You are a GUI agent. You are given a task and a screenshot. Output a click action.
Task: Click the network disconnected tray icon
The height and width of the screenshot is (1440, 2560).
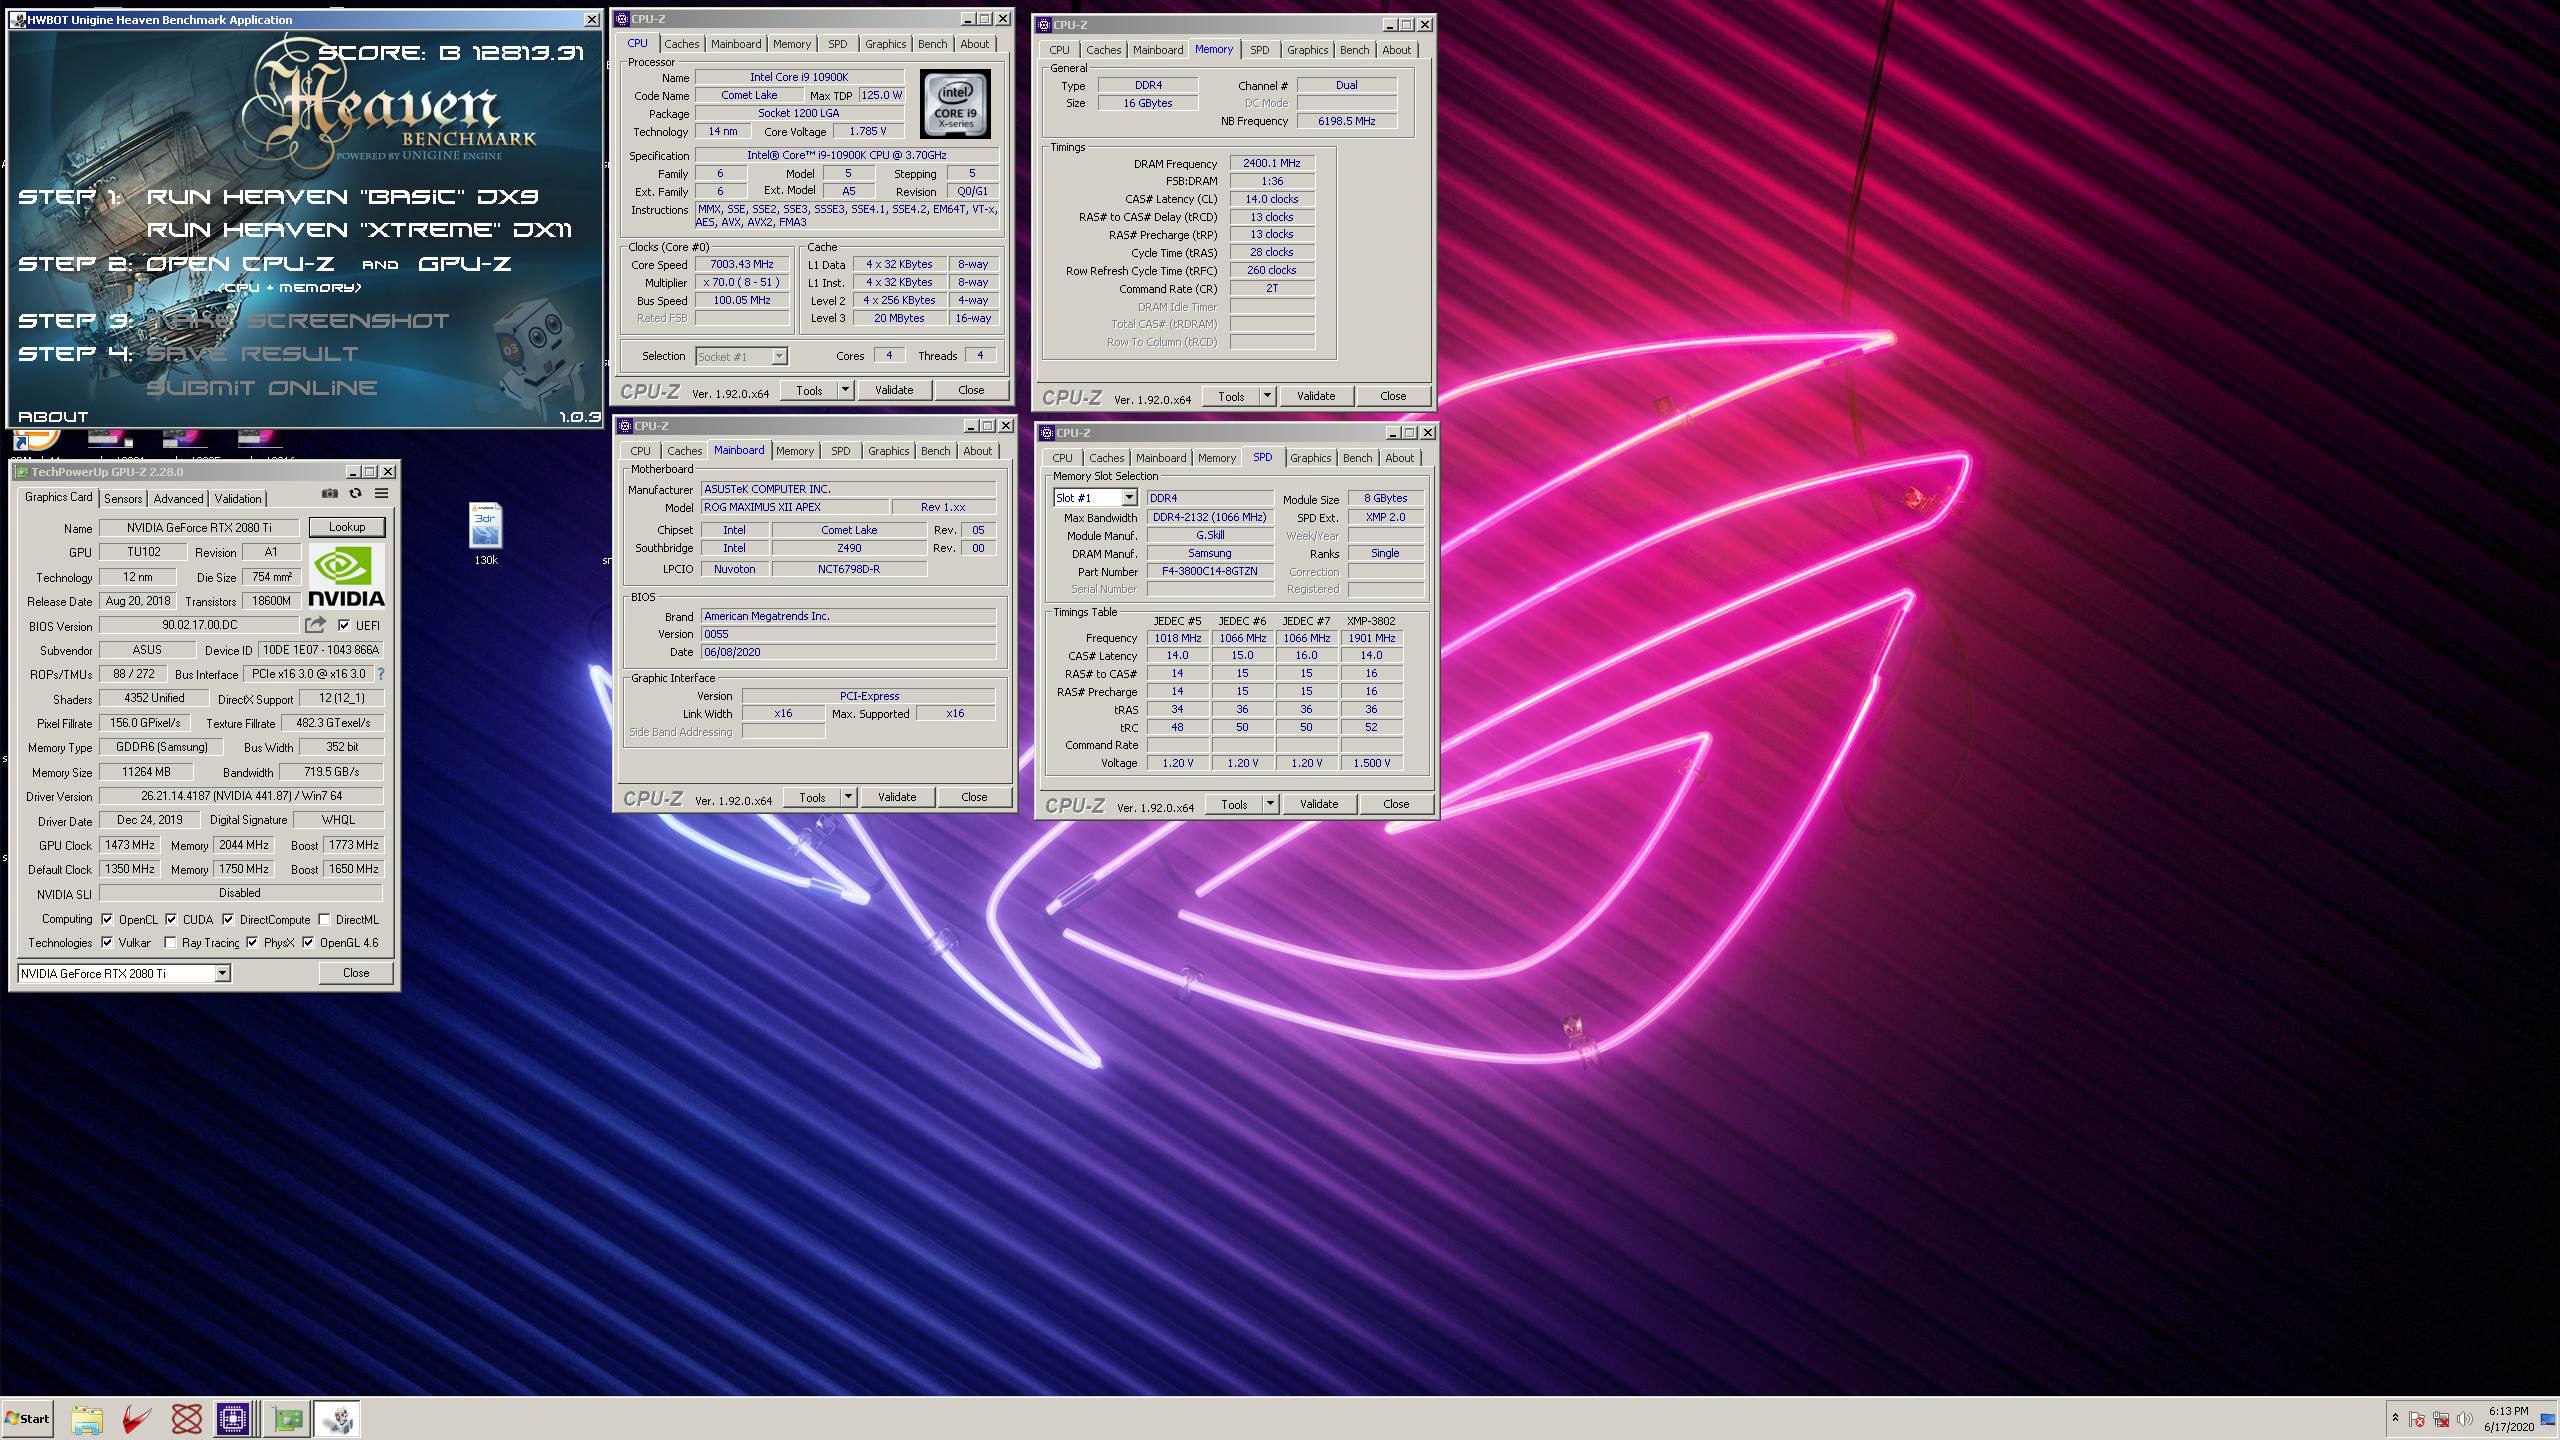tap(2441, 1419)
